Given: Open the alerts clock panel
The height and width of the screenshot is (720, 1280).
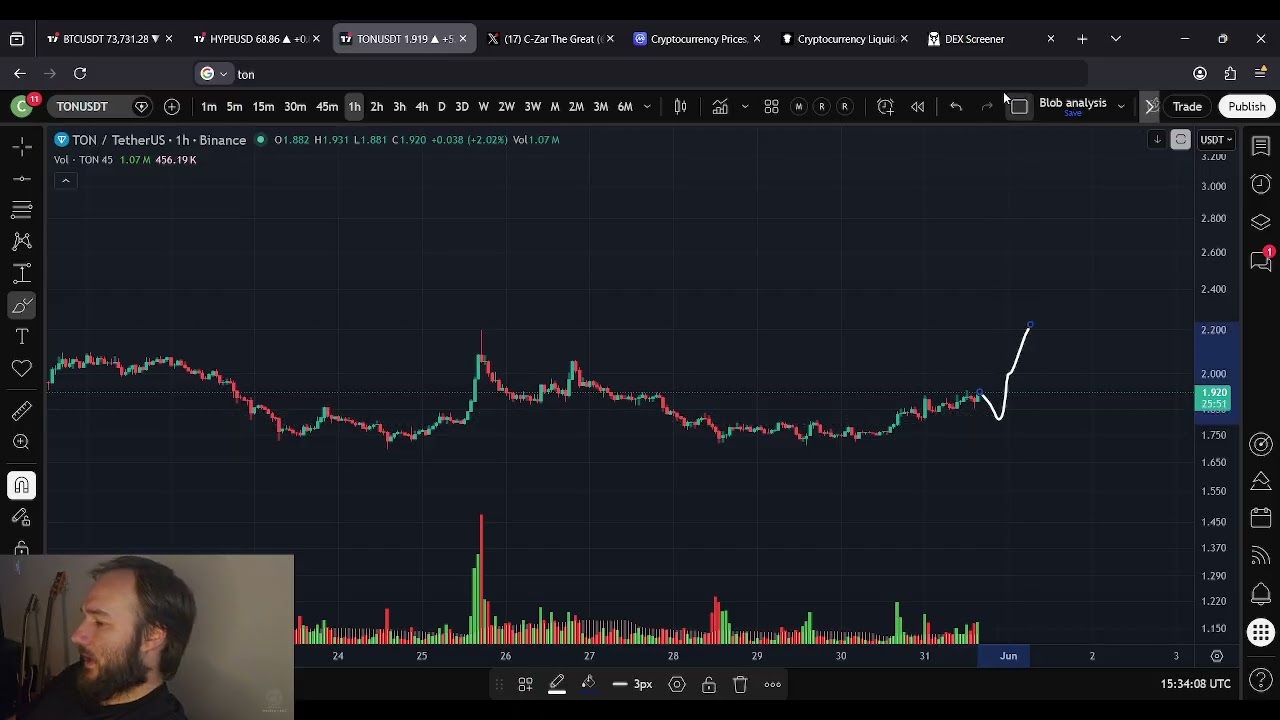Looking at the screenshot, I should [x=1261, y=184].
